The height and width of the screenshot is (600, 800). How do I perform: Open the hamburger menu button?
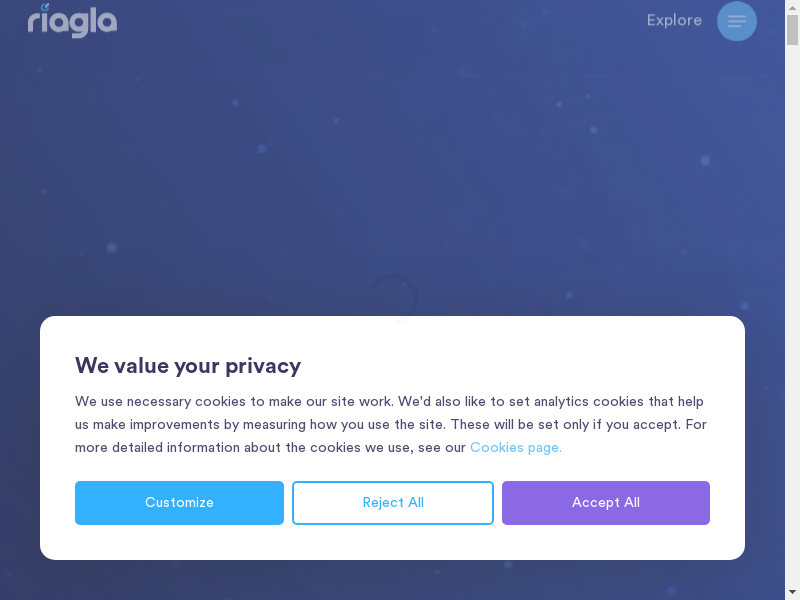[x=737, y=21]
